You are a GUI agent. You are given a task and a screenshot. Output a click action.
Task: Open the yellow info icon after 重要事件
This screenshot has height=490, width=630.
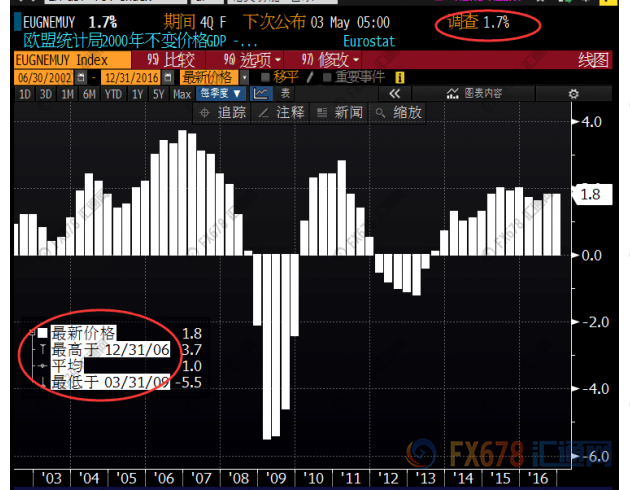[x=399, y=77]
